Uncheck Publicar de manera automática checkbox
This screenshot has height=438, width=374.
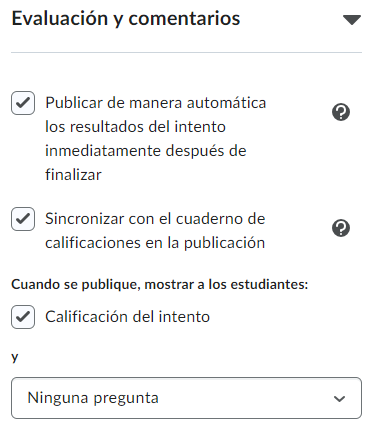(x=23, y=103)
